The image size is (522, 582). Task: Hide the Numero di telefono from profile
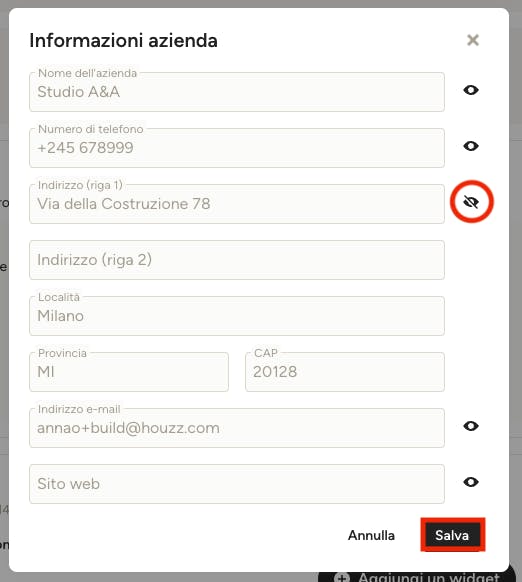pos(471,146)
